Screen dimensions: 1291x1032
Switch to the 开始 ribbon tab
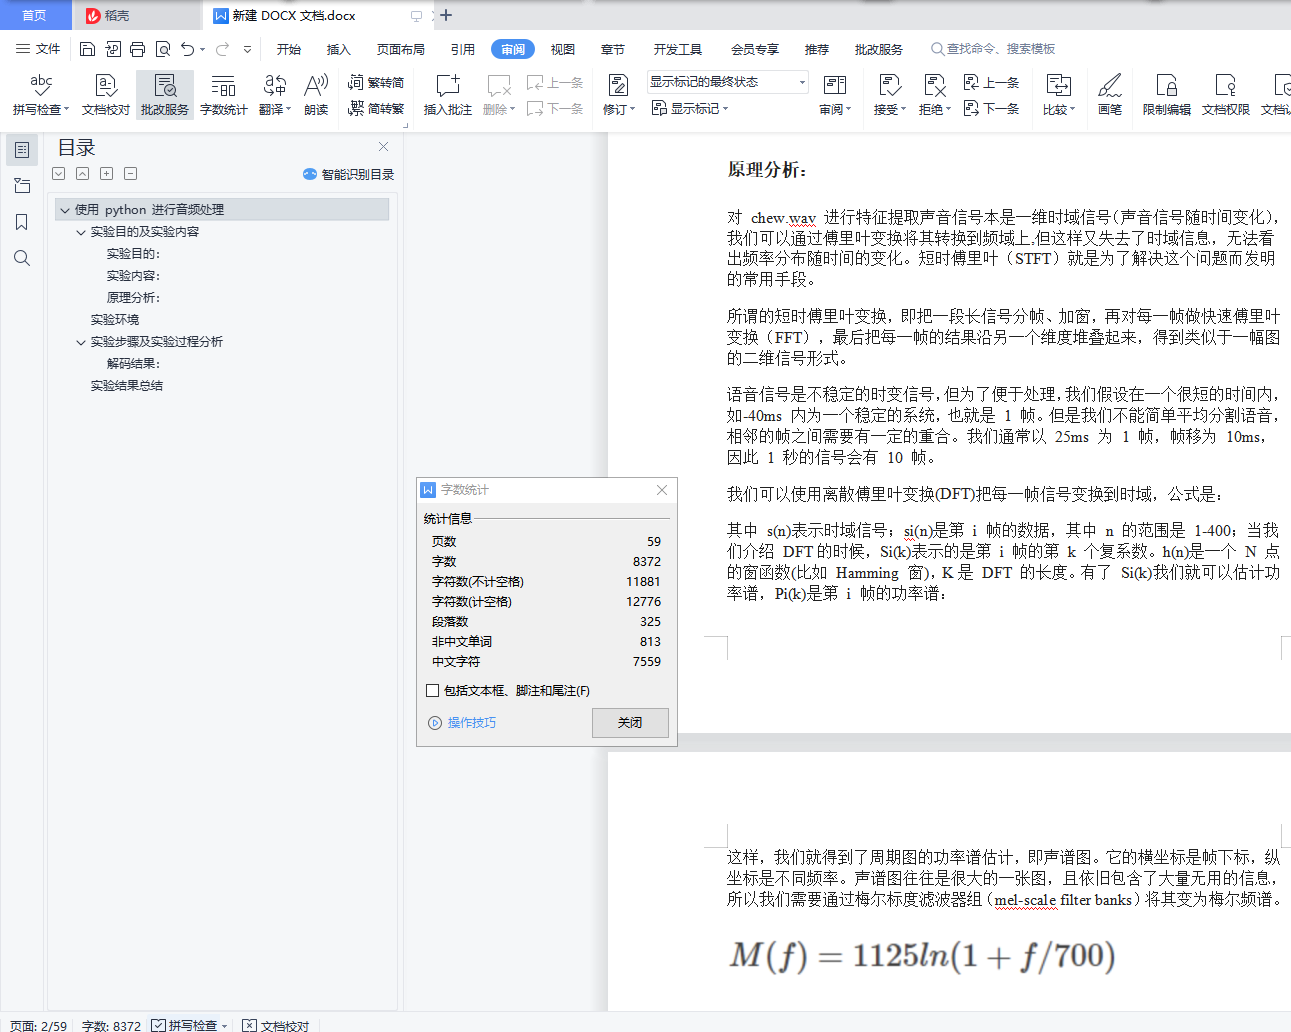coord(289,49)
